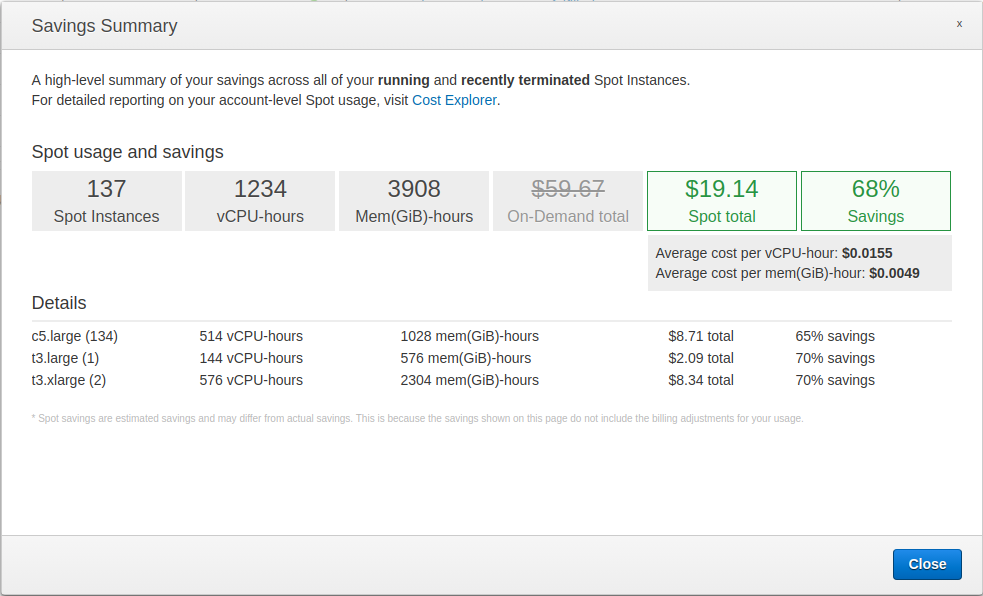
Task: Click the Spot usage and savings heading
Action: (127, 152)
